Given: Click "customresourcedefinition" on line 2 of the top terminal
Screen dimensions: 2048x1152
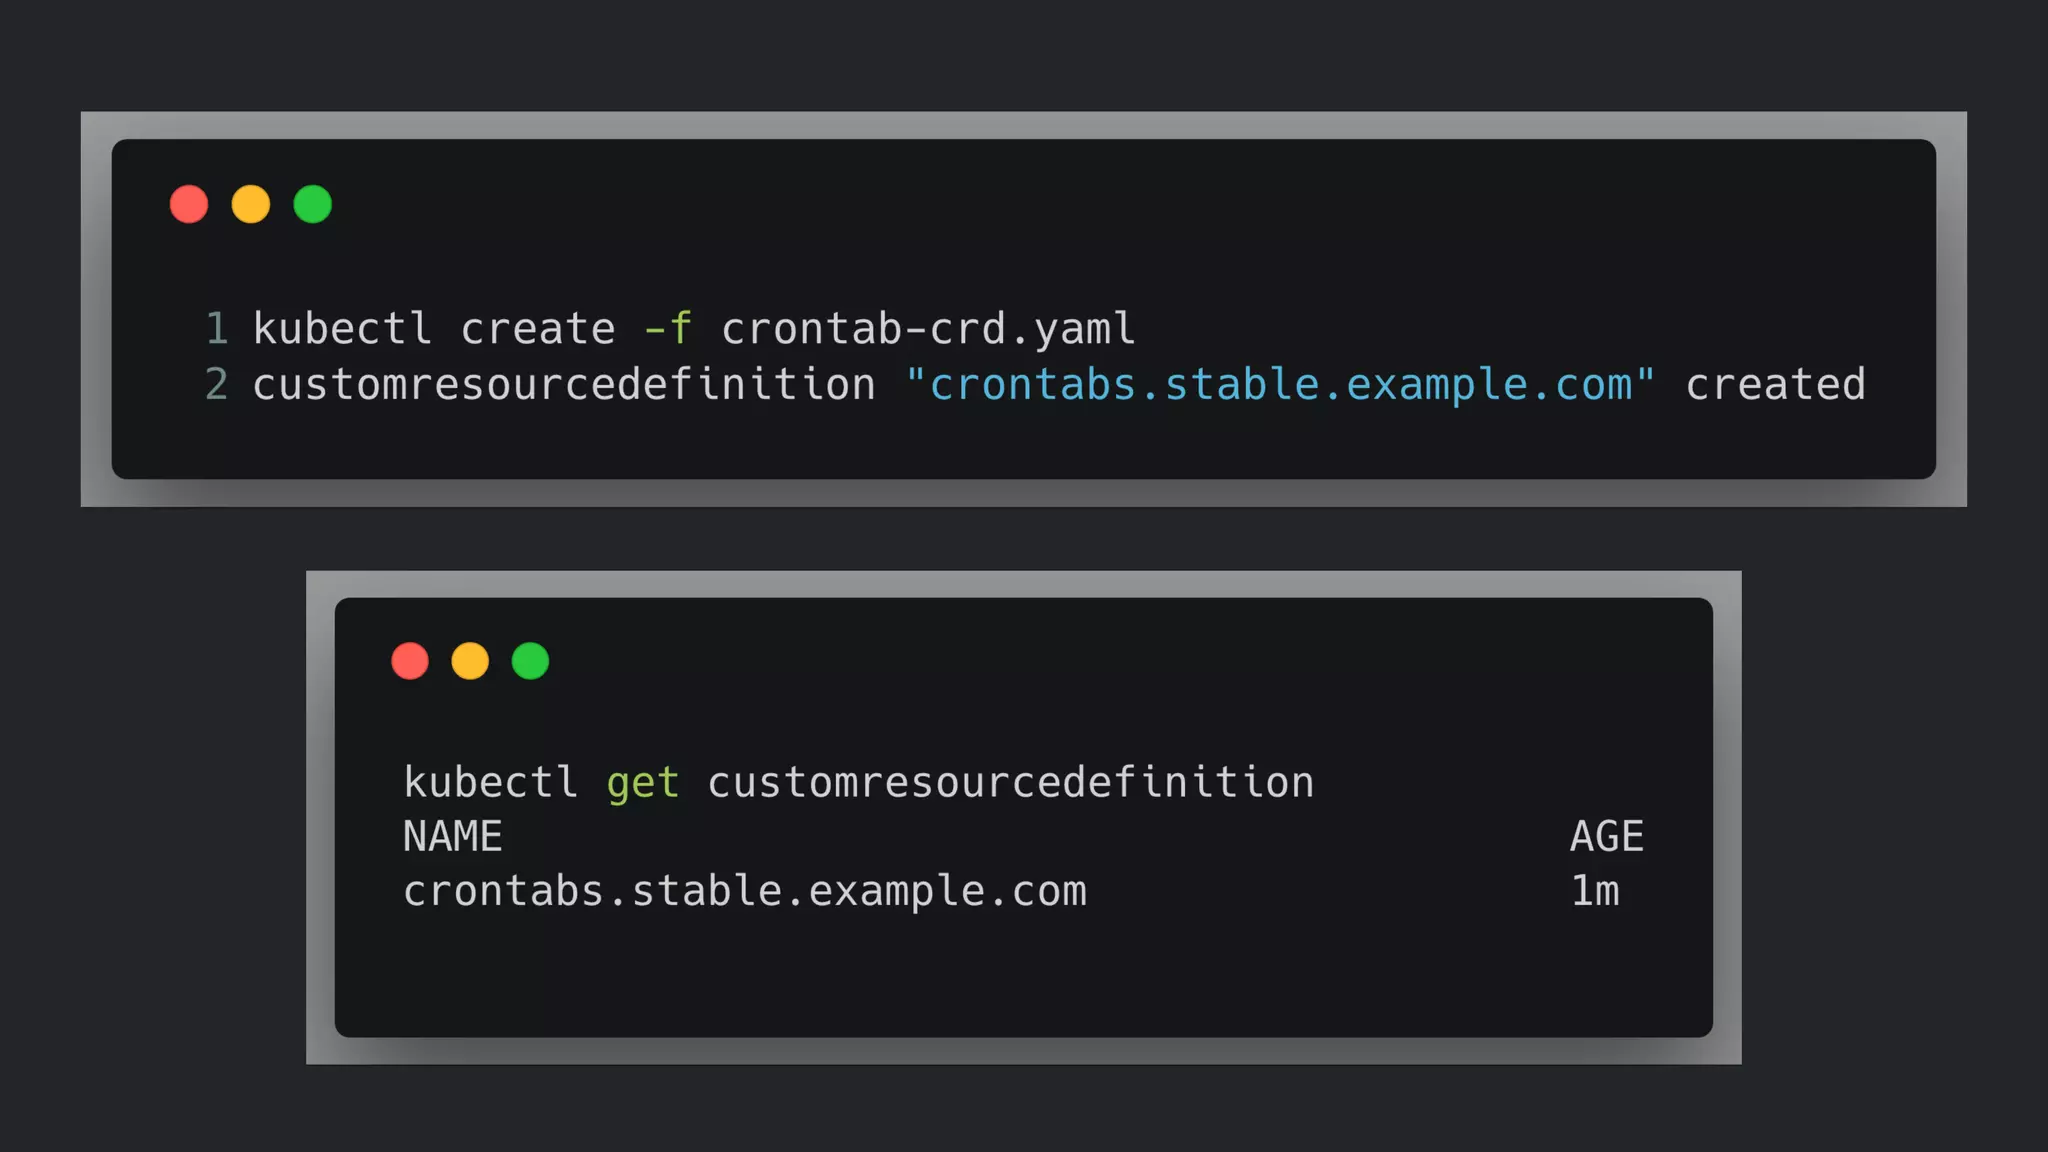Looking at the screenshot, I should tap(564, 385).
